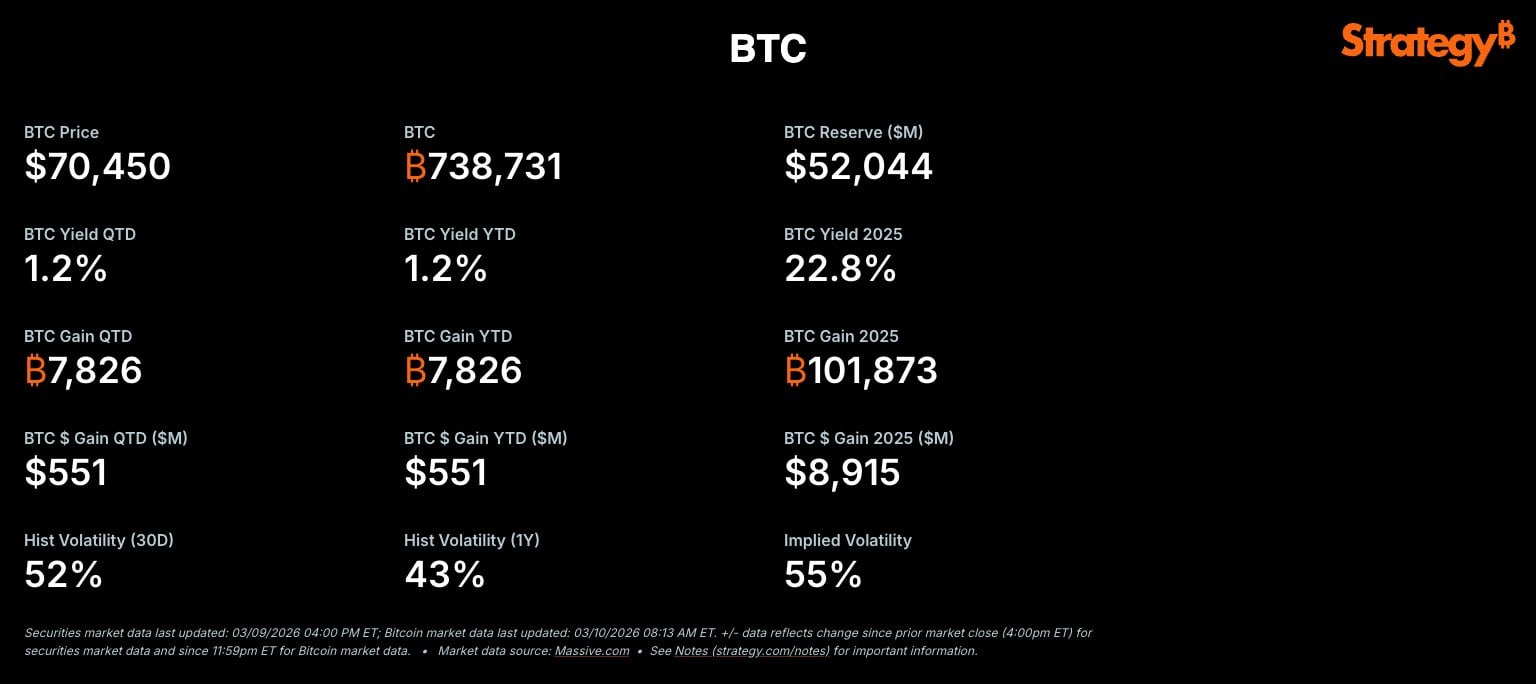Click the BTC Yield QTD label
The width and height of the screenshot is (1536, 684).
point(80,234)
